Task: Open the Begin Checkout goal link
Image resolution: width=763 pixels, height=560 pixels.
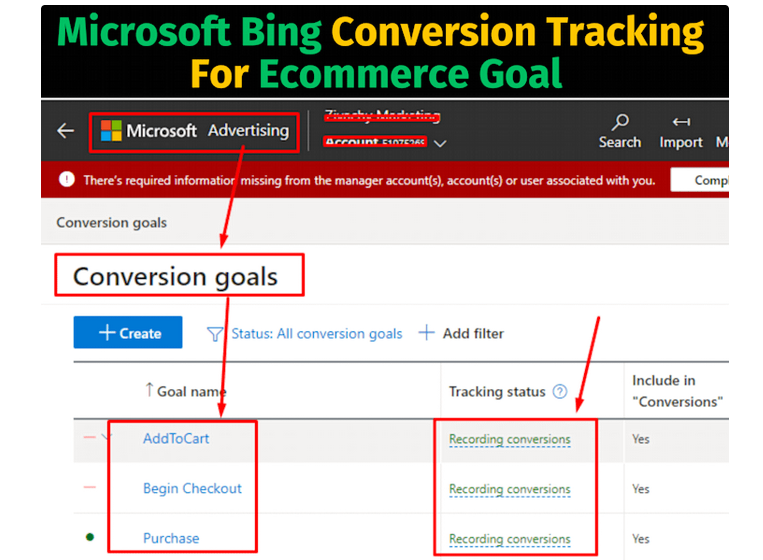Action: coord(192,488)
